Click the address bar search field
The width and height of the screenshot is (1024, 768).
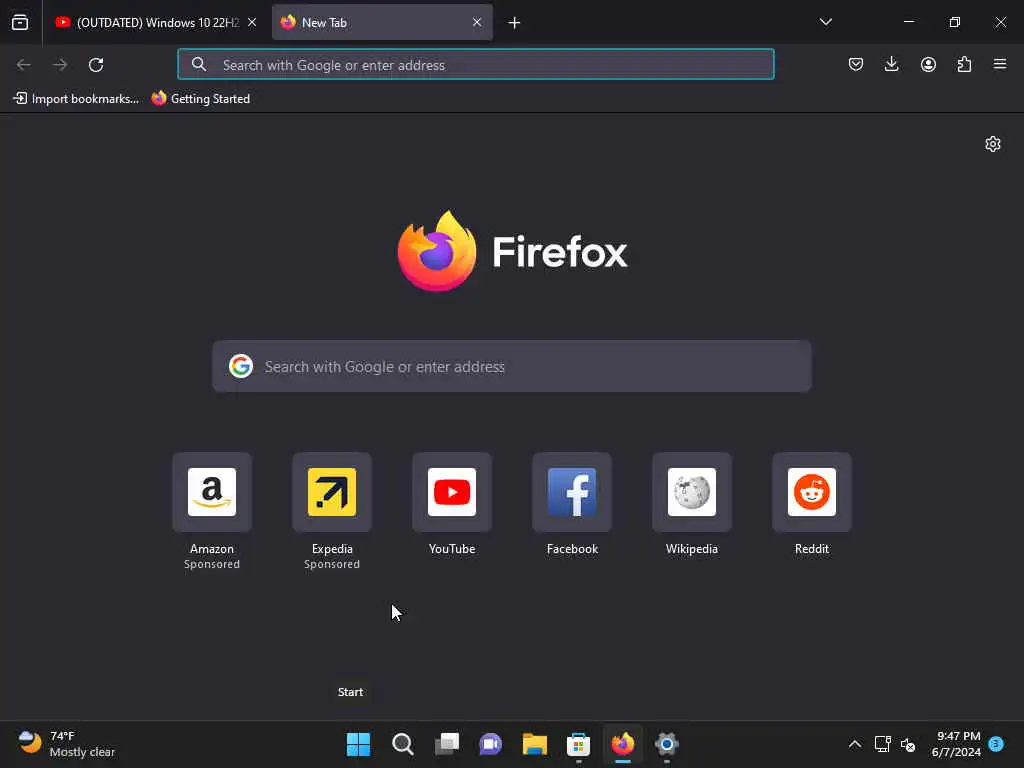[x=476, y=65]
